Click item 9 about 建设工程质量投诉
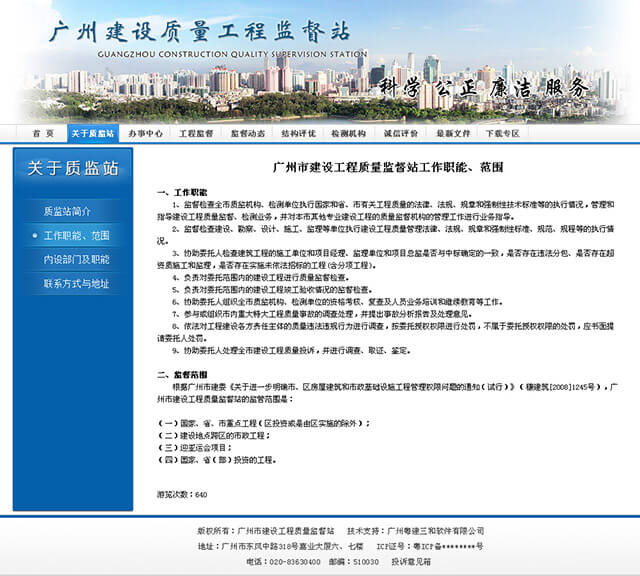The width and height of the screenshot is (640, 576). click(x=291, y=350)
